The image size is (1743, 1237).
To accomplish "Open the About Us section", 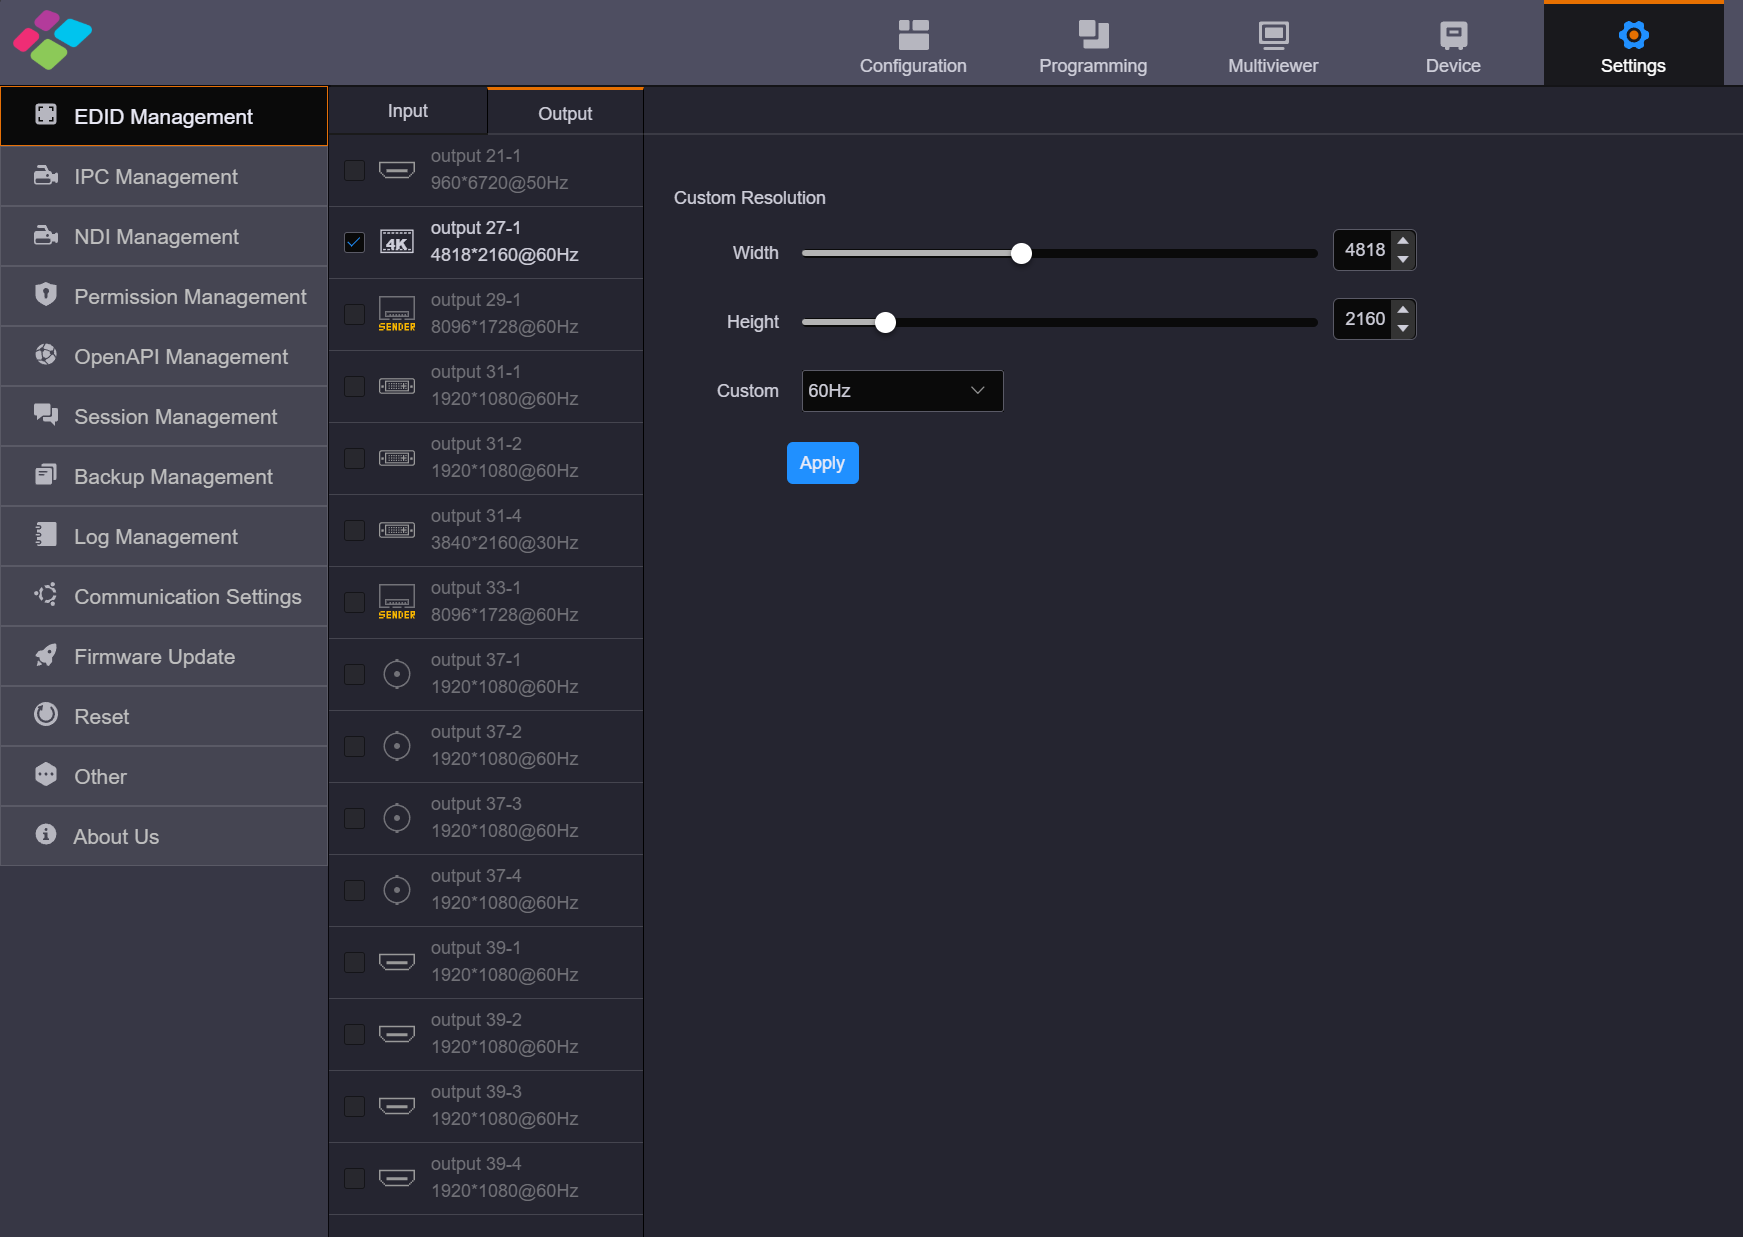I will [x=115, y=836].
